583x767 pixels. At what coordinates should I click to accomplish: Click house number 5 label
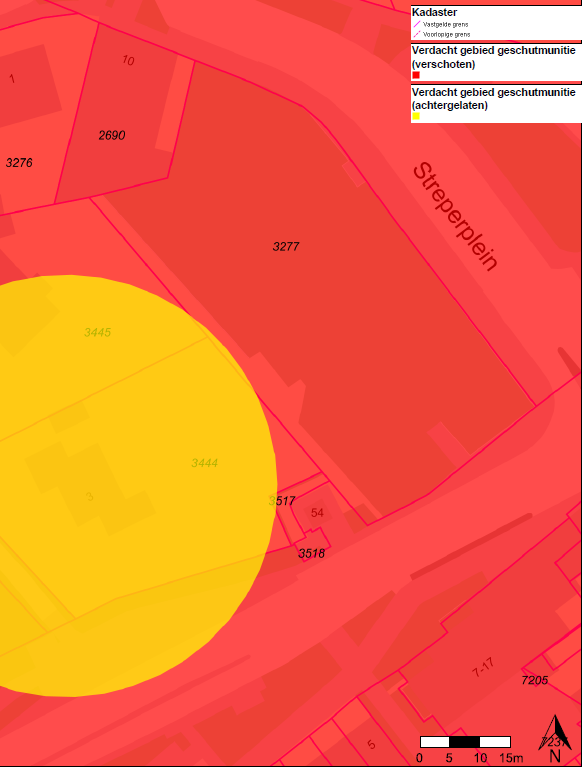(x=371, y=744)
